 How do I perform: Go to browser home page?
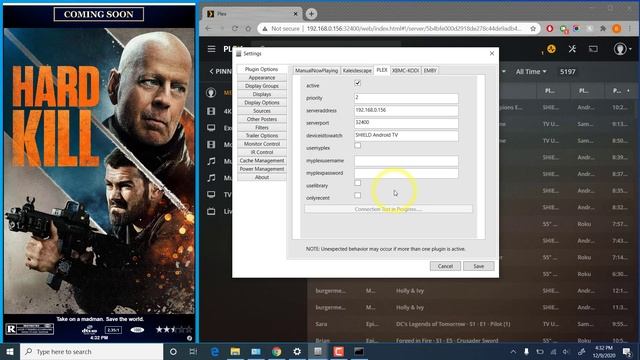(x=248, y=29)
